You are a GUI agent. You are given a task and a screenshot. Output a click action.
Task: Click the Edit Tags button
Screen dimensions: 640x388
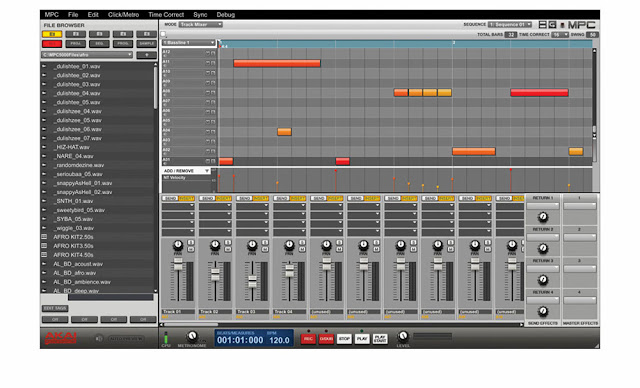coord(55,308)
